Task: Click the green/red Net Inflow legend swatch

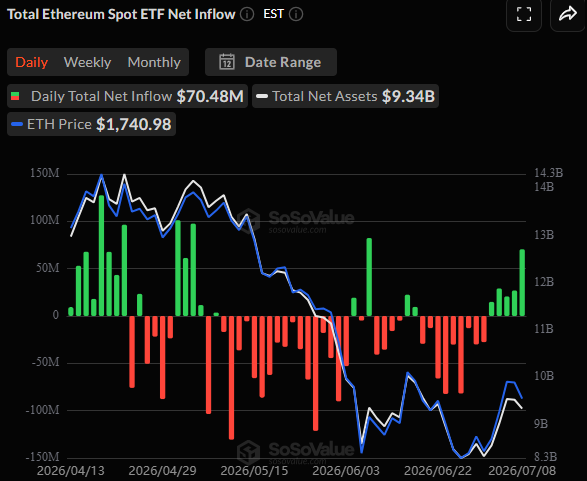Action: (15, 96)
